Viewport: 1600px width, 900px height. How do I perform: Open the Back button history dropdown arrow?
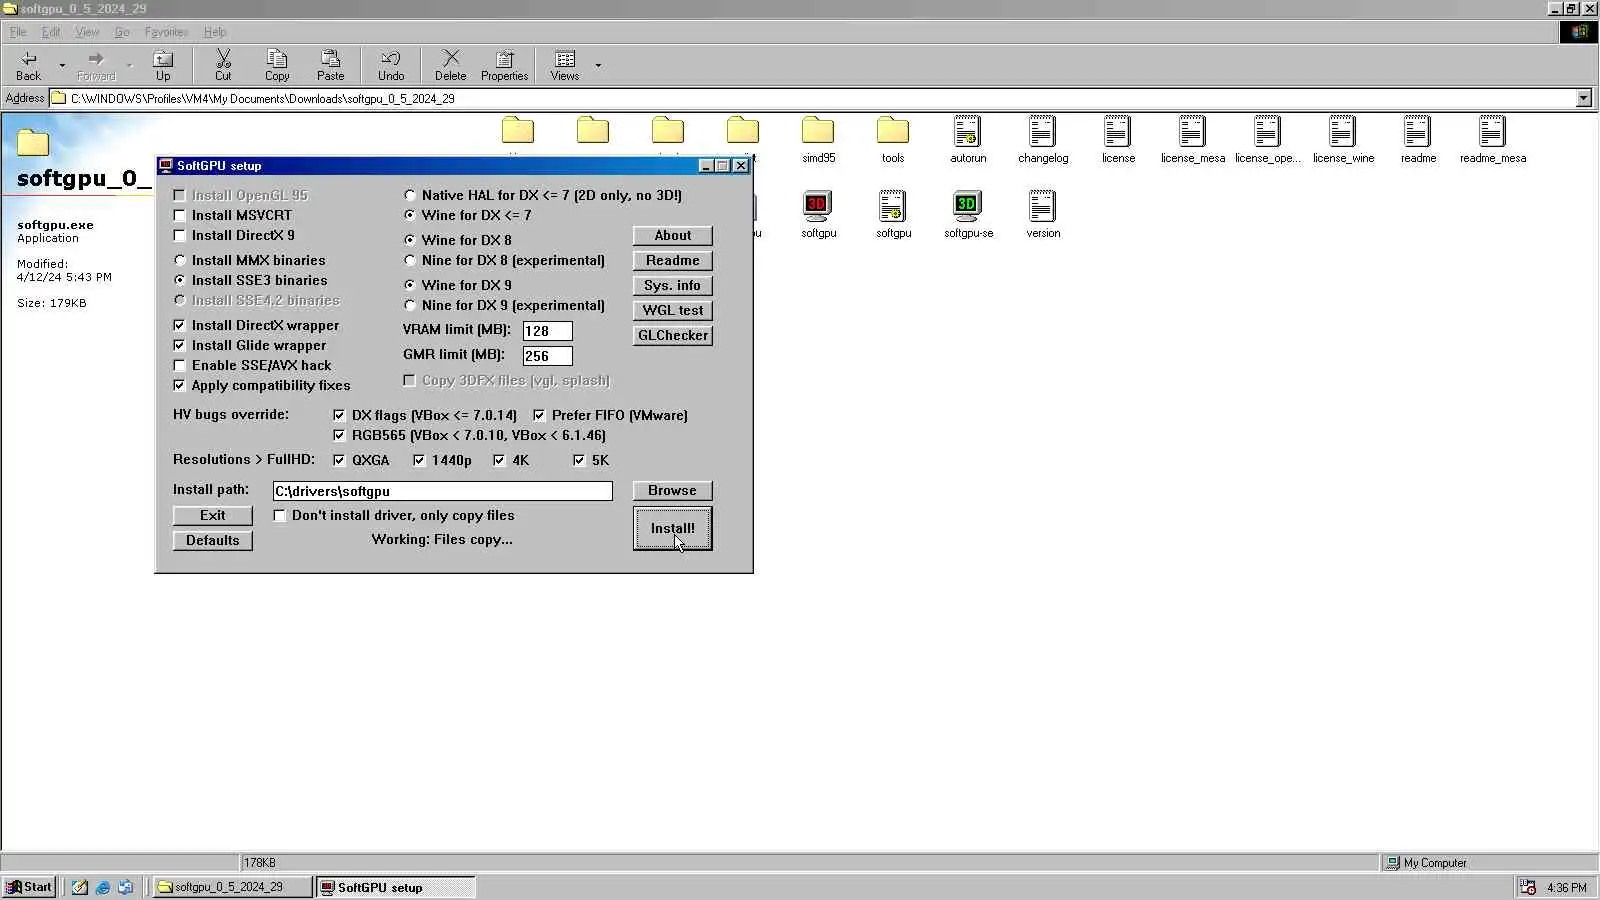pos(62,66)
